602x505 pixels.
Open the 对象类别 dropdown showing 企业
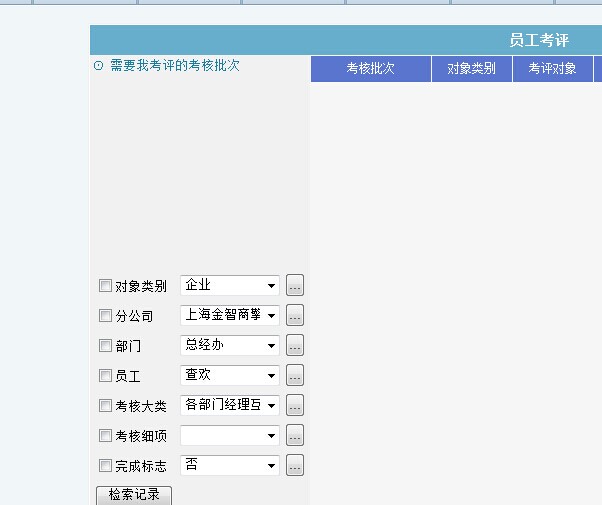(229, 286)
